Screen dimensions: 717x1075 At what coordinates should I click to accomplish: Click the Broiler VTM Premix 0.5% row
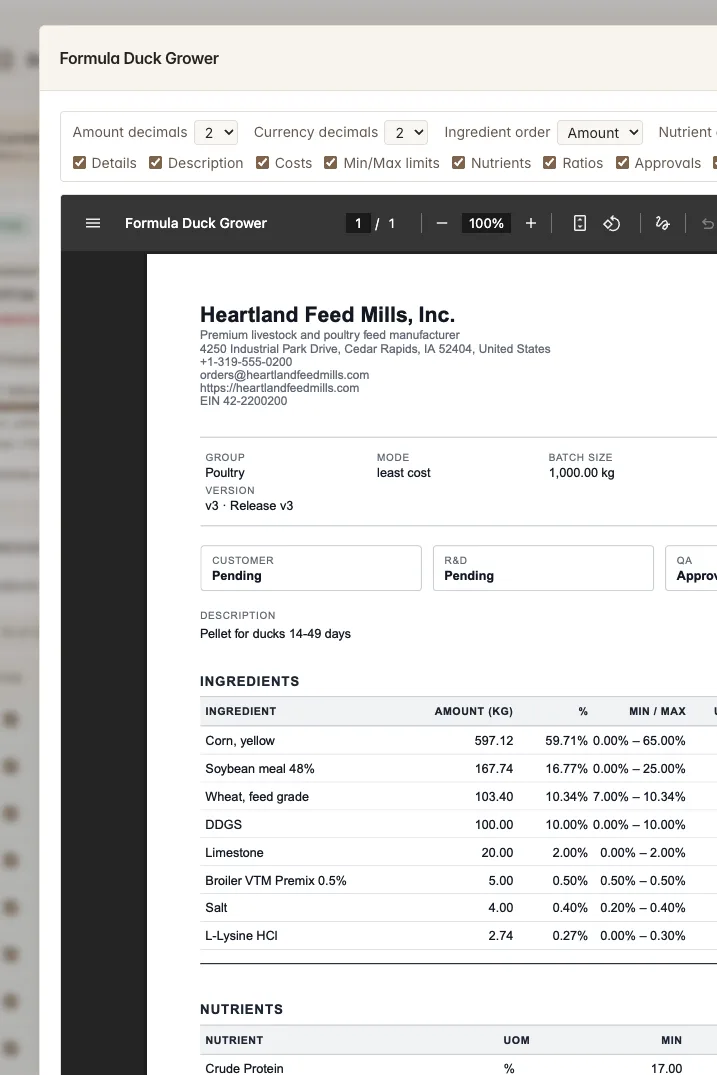[x=459, y=880]
